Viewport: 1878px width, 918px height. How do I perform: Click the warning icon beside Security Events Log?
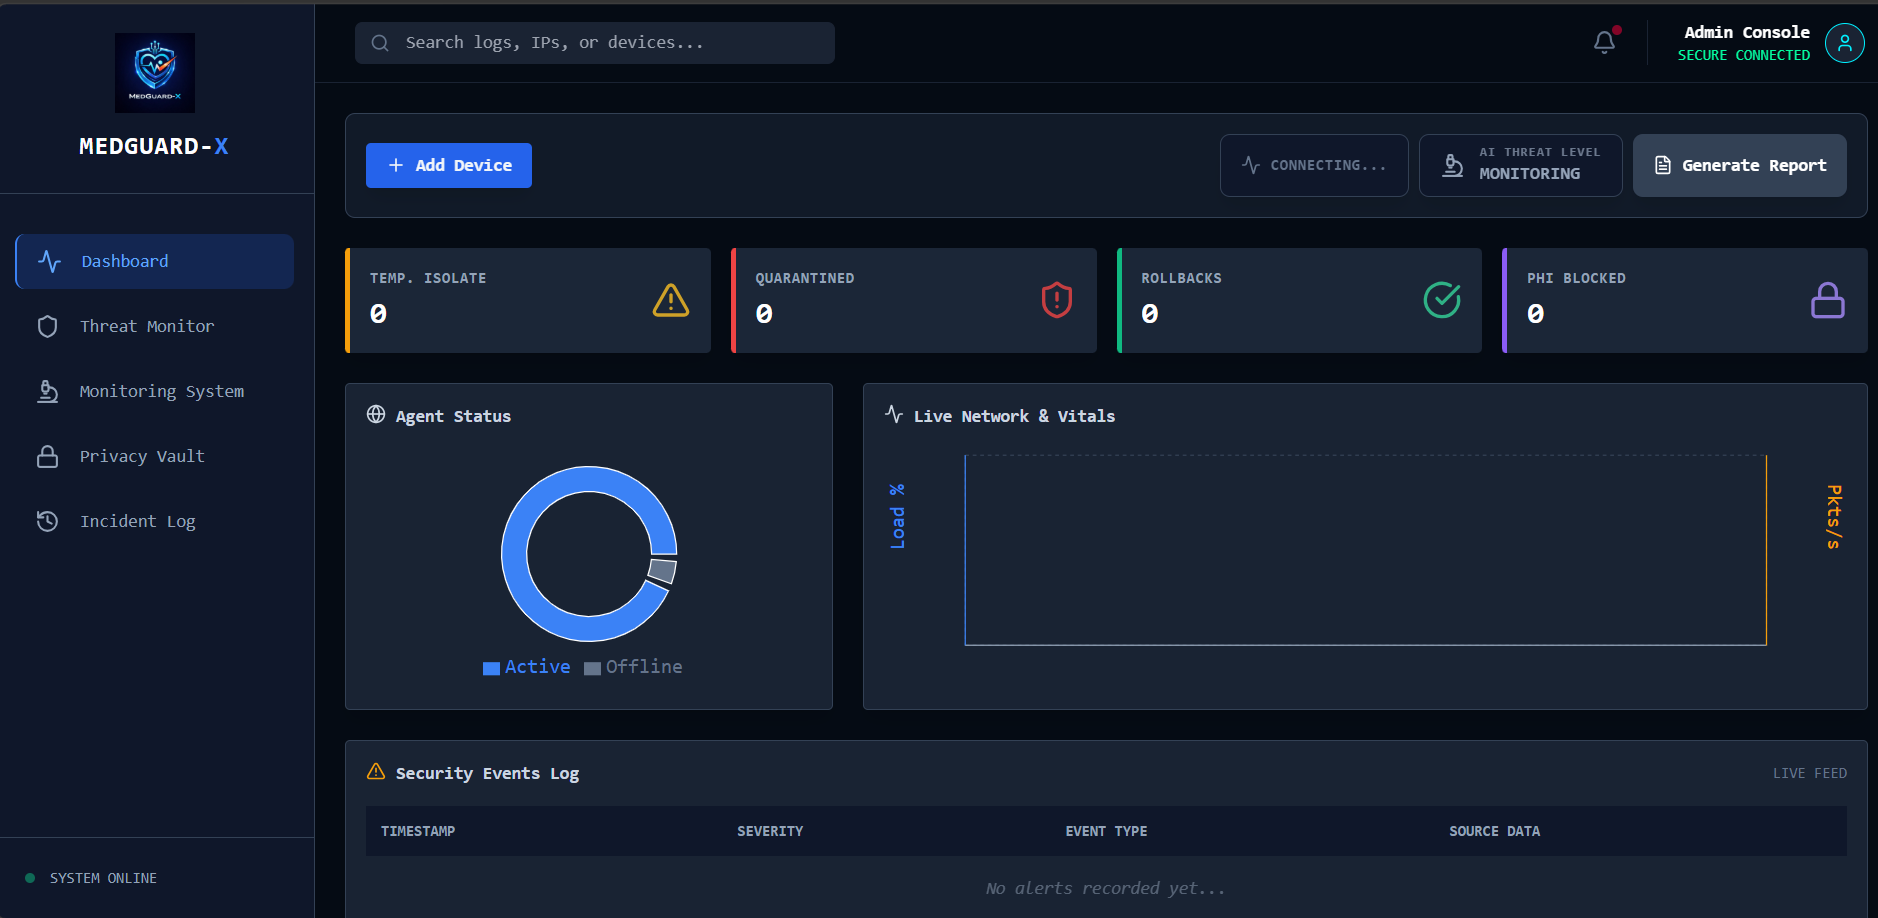[x=377, y=771]
